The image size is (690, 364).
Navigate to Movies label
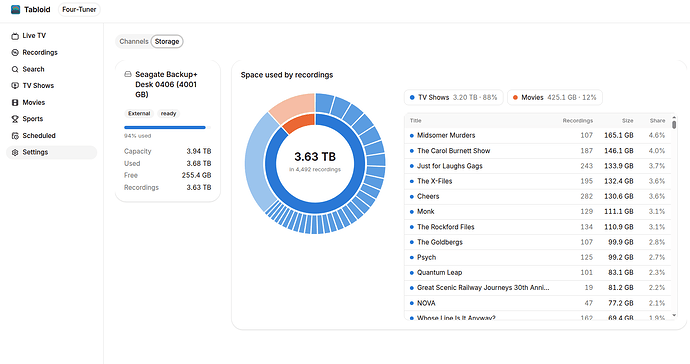[x=34, y=102]
